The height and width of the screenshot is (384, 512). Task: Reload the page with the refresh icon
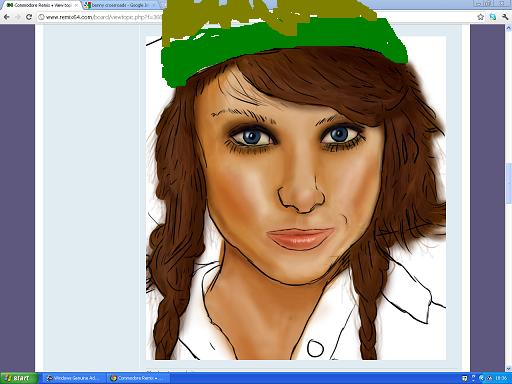click(x=29, y=17)
